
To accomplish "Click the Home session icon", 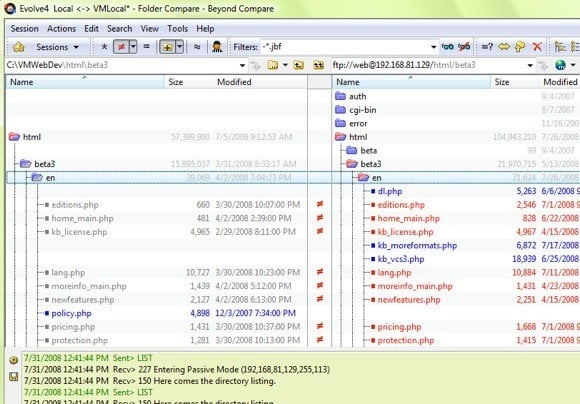I will point(18,47).
